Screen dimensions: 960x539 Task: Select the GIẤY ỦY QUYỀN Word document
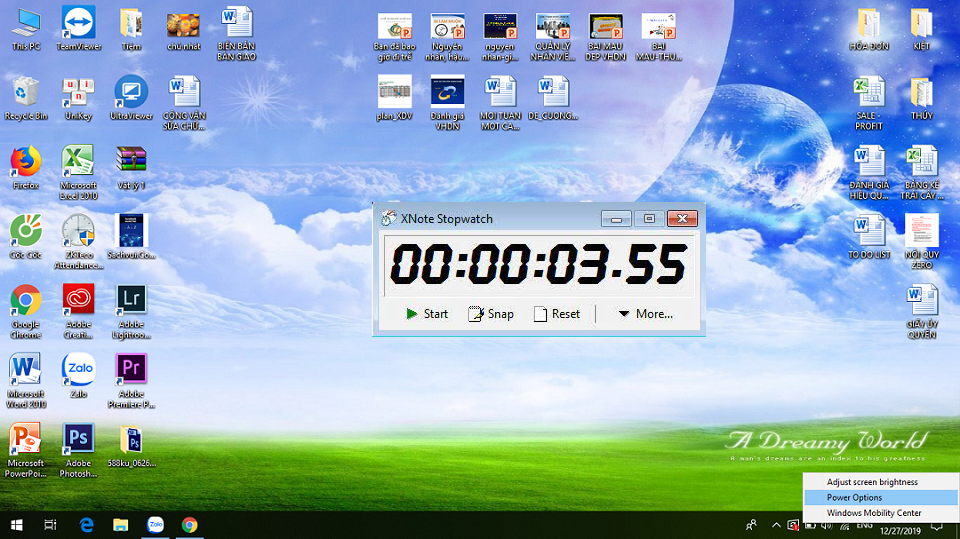921,311
